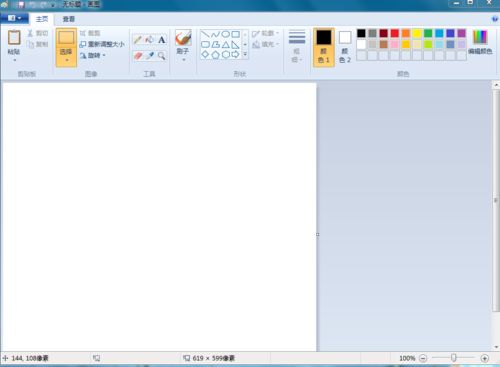This screenshot has height=367, width=500.
Task: Click the Paste clipboard icon
Action: point(14,37)
